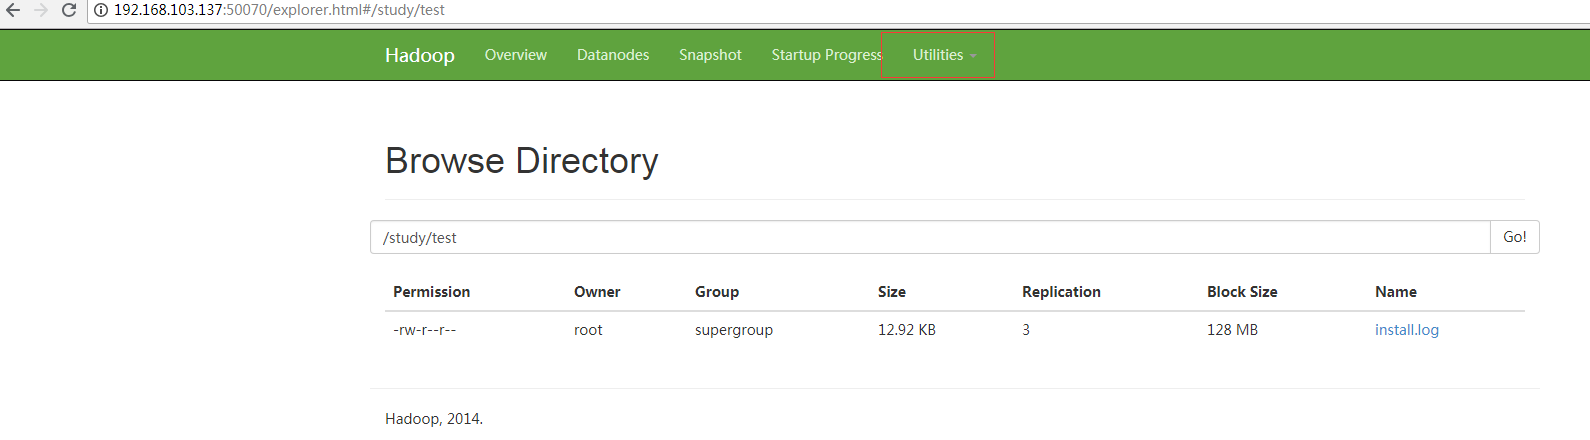Click the Name column header

pyautogui.click(x=1396, y=292)
